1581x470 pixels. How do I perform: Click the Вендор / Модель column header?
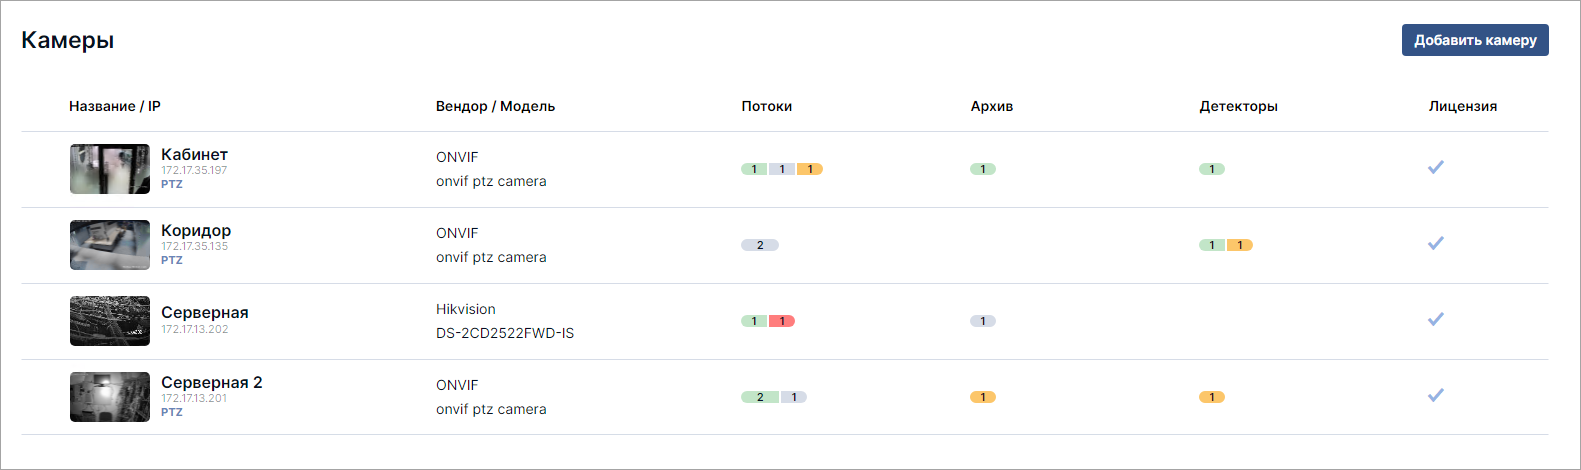pos(495,106)
